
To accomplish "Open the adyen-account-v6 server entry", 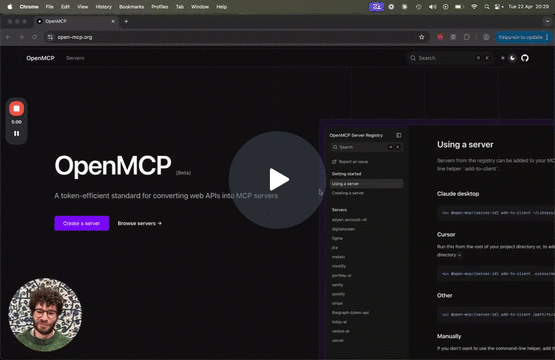I will coord(349,220).
